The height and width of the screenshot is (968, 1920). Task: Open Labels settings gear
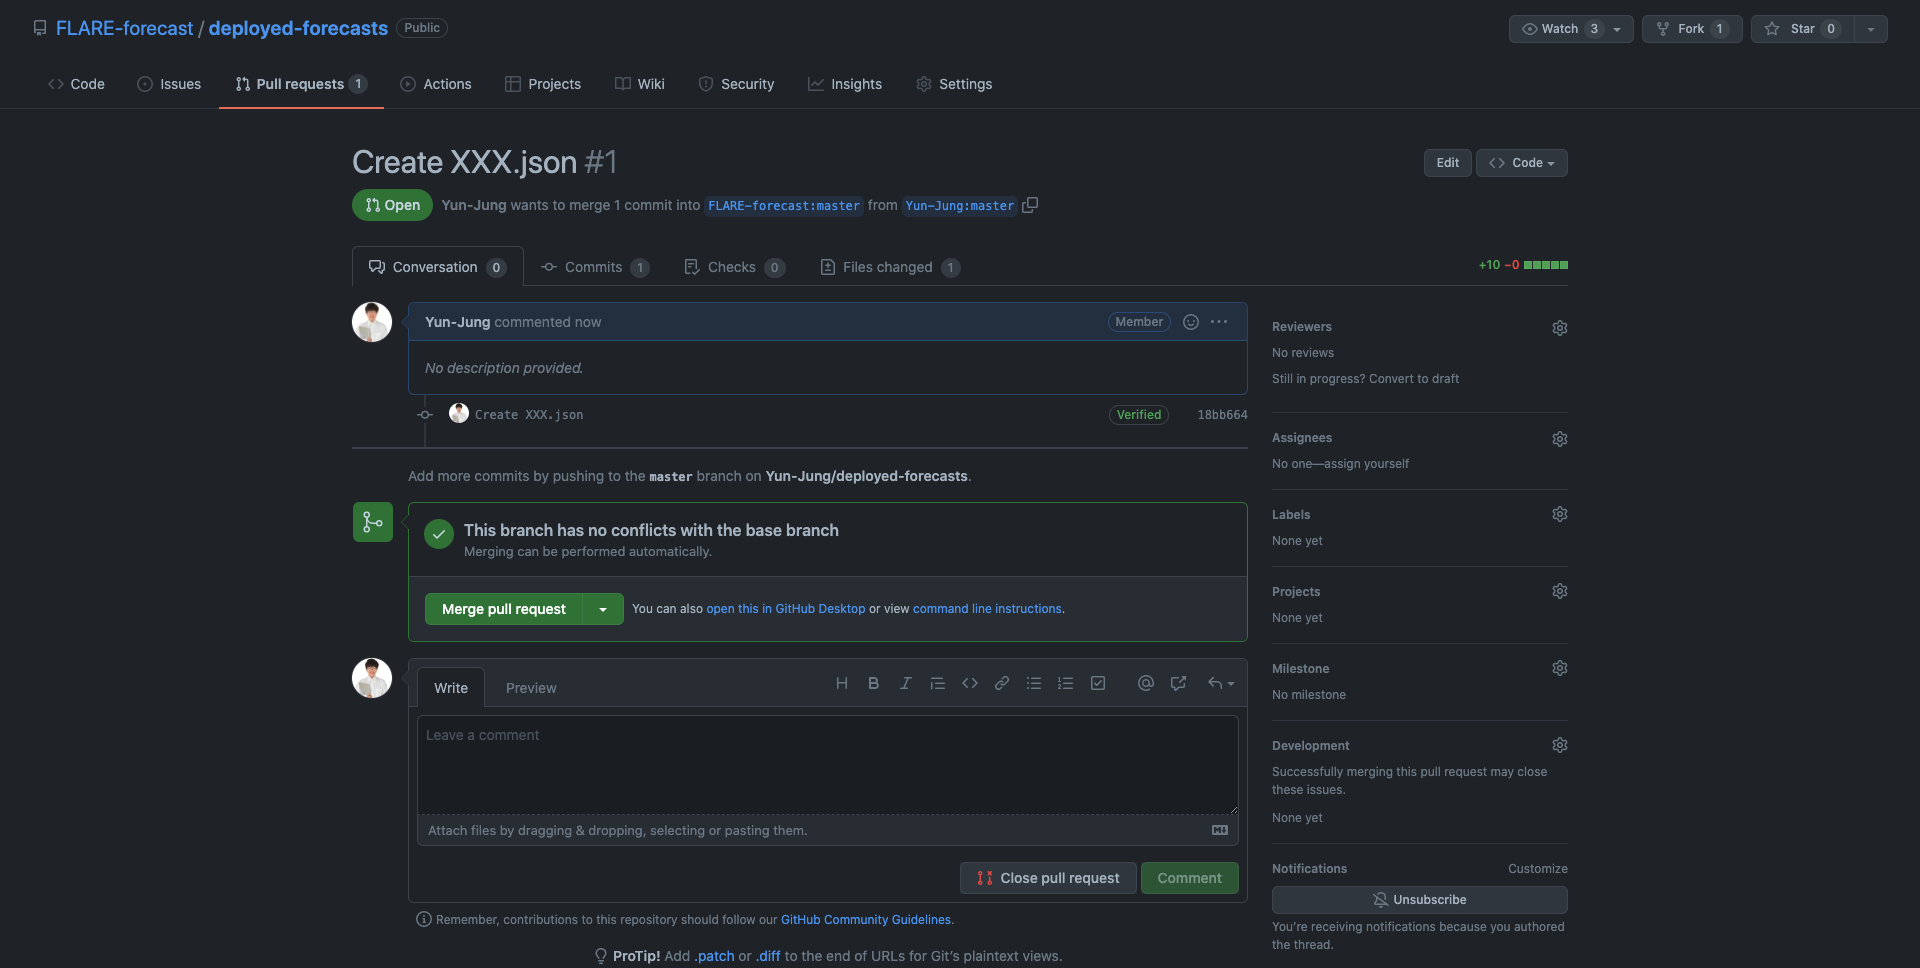click(x=1560, y=514)
